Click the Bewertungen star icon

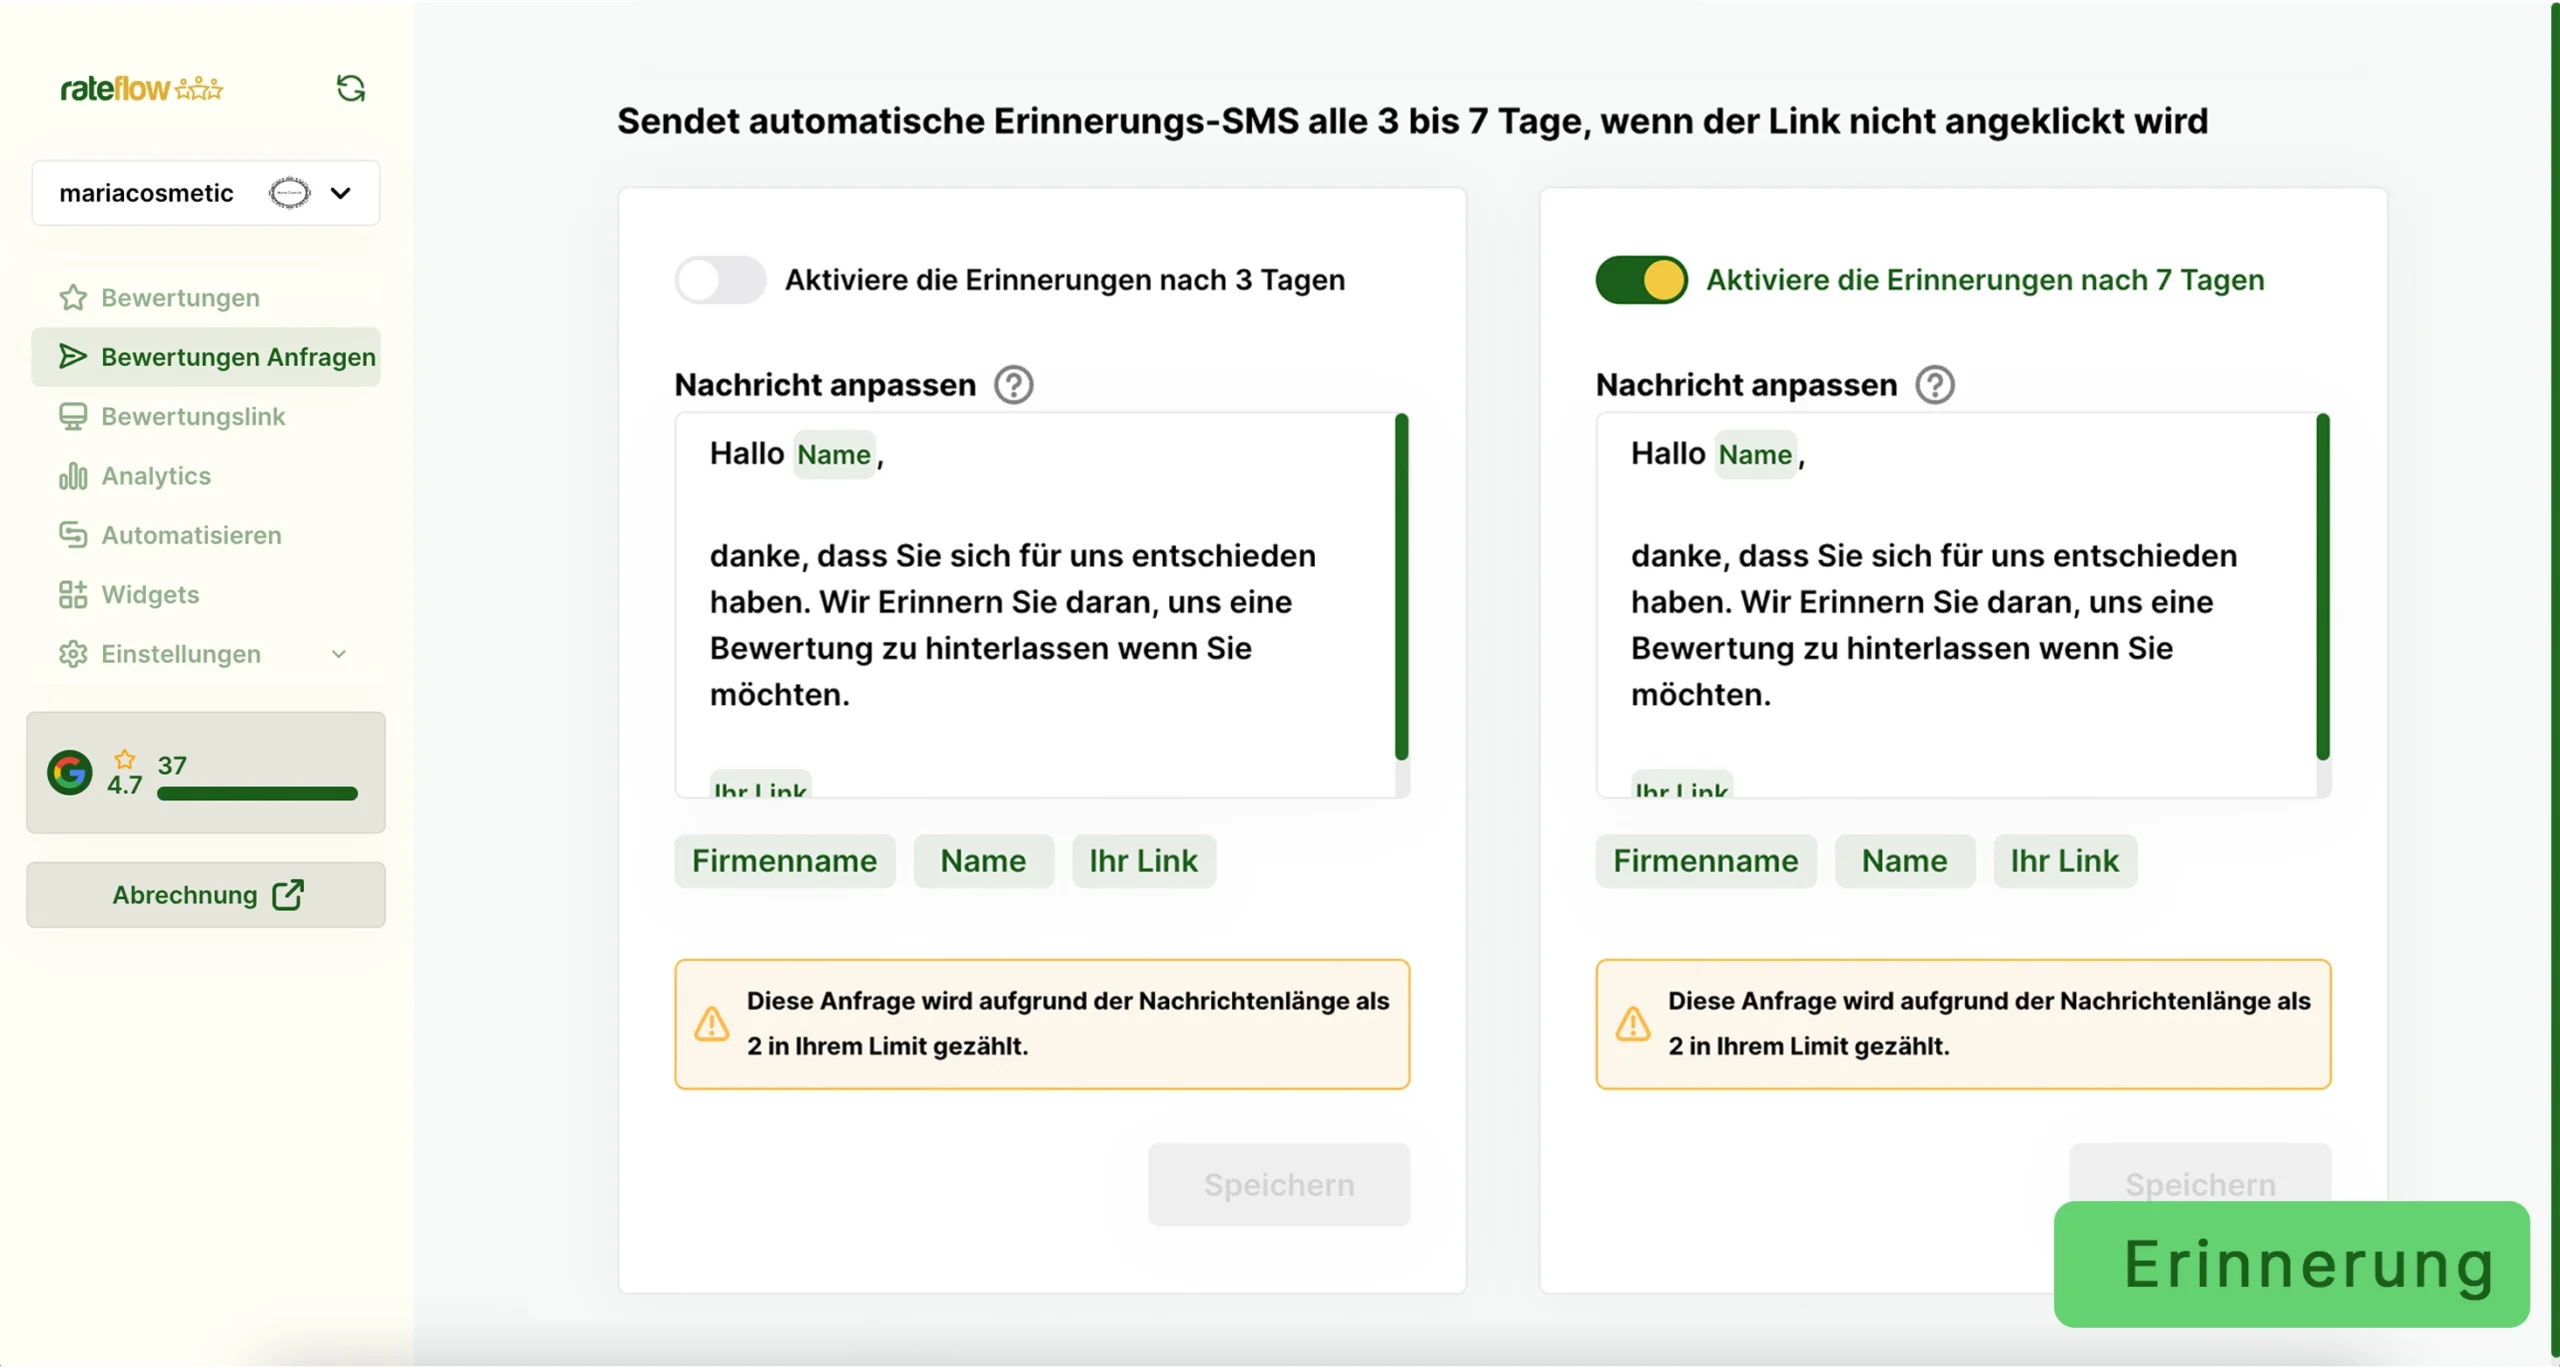click(73, 298)
